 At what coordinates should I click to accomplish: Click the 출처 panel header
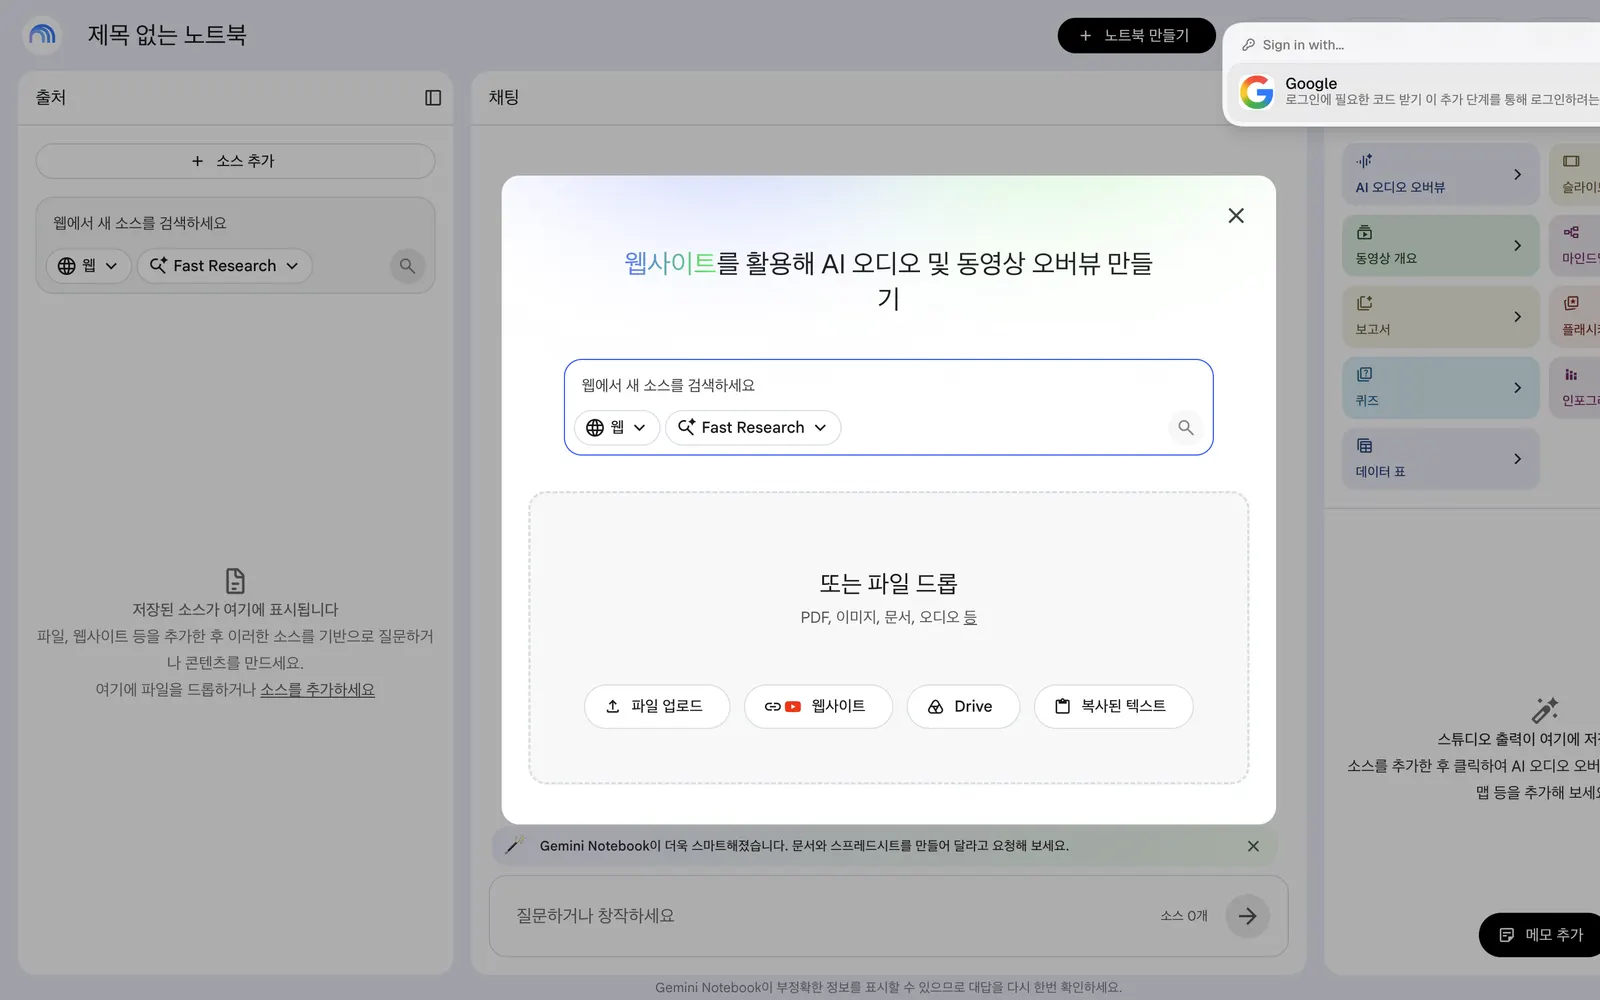51,98
